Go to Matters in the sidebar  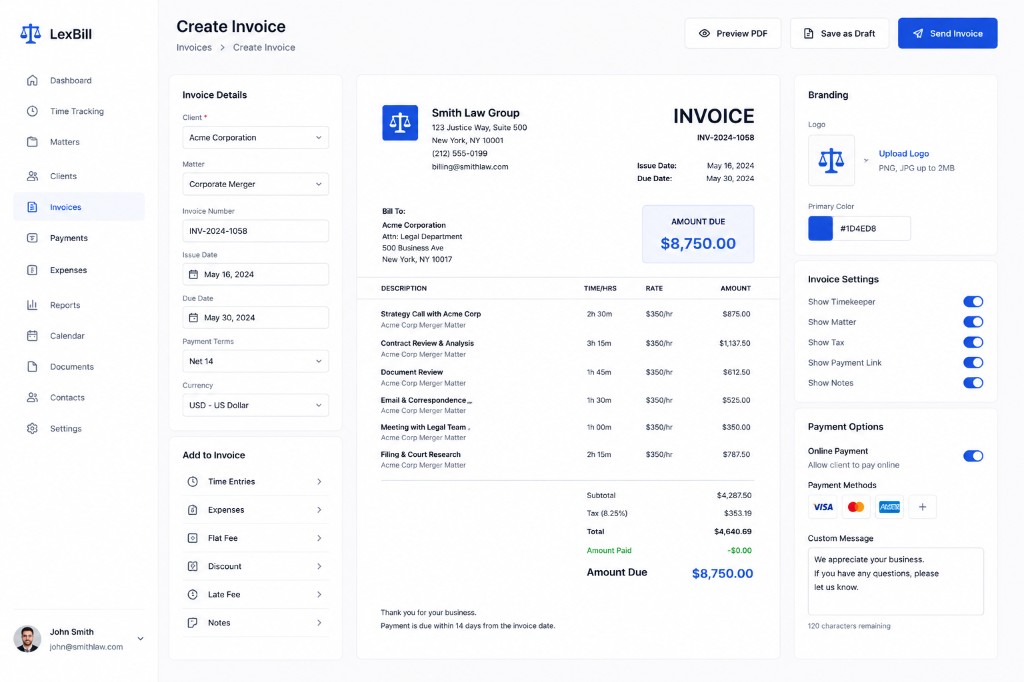click(78, 142)
